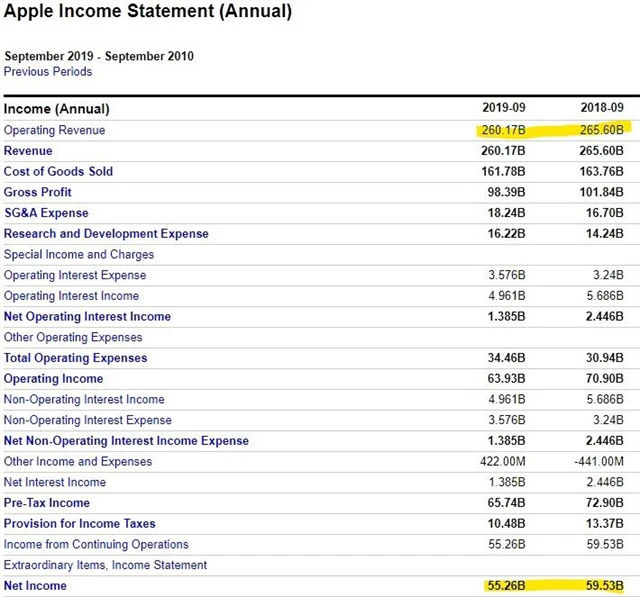The image size is (640, 597).
Task: Click the 2019-09 column header
Action: tap(504, 108)
